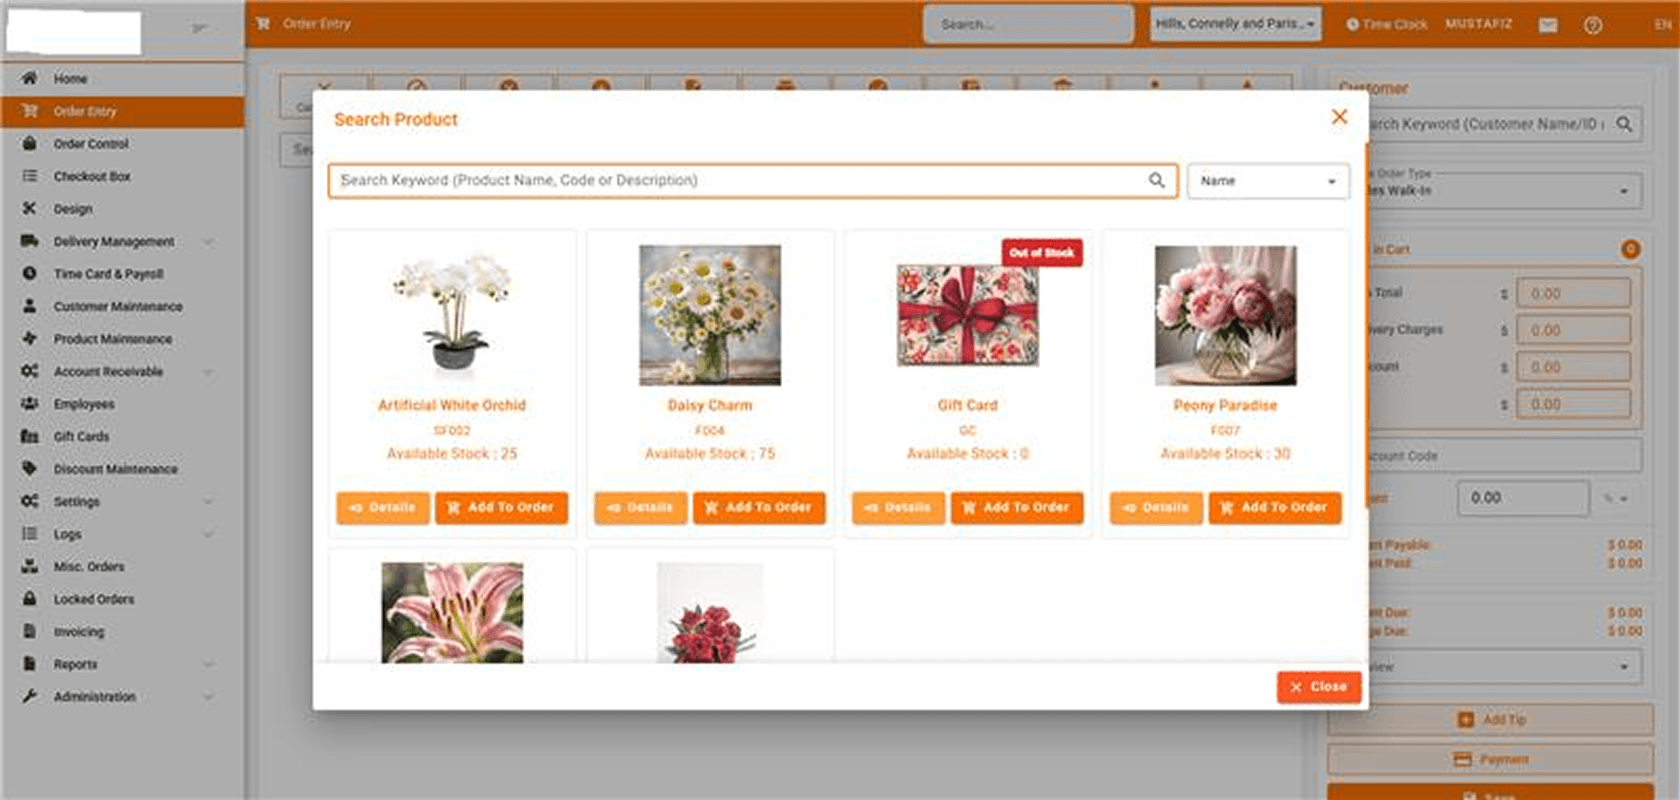The image size is (1680, 800).
Task: Open the Hills, Connelly and Paris store dropdown
Action: point(1235,24)
